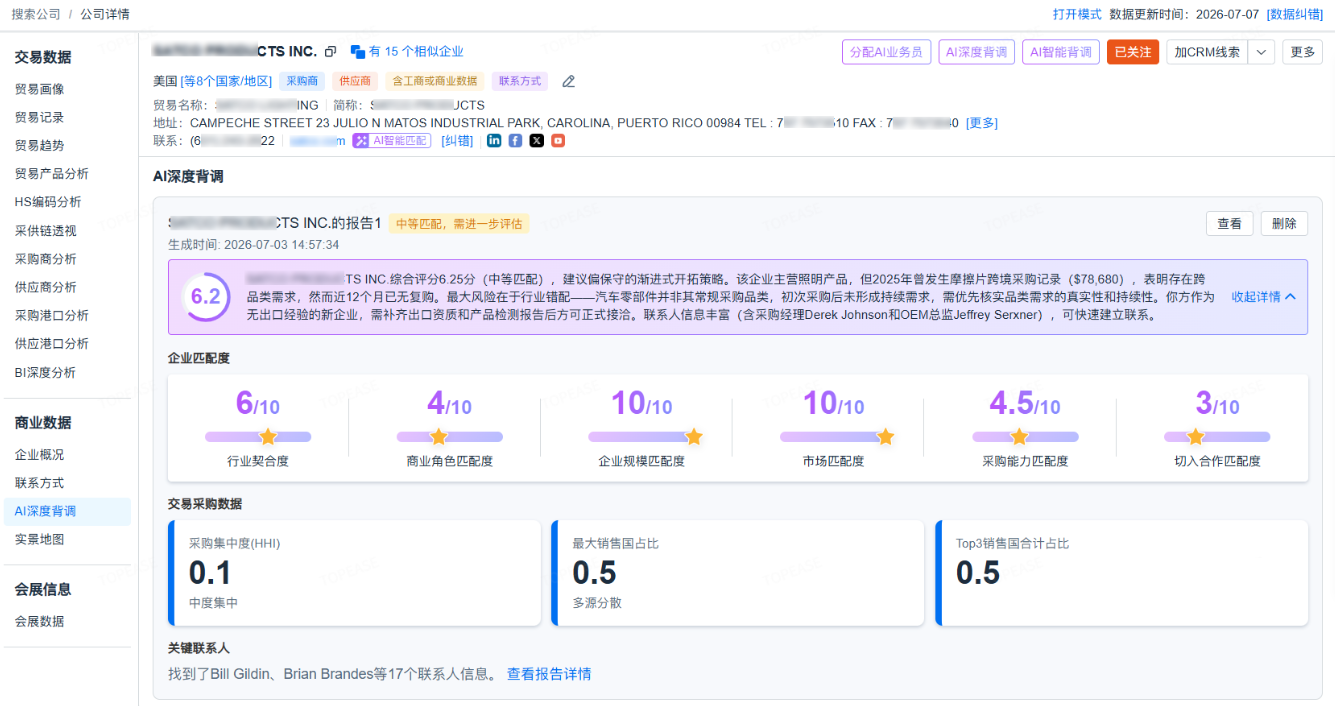The image size is (1335, 706).
Task: Click the edit tags pencil icon
Action: coord(569,81)
